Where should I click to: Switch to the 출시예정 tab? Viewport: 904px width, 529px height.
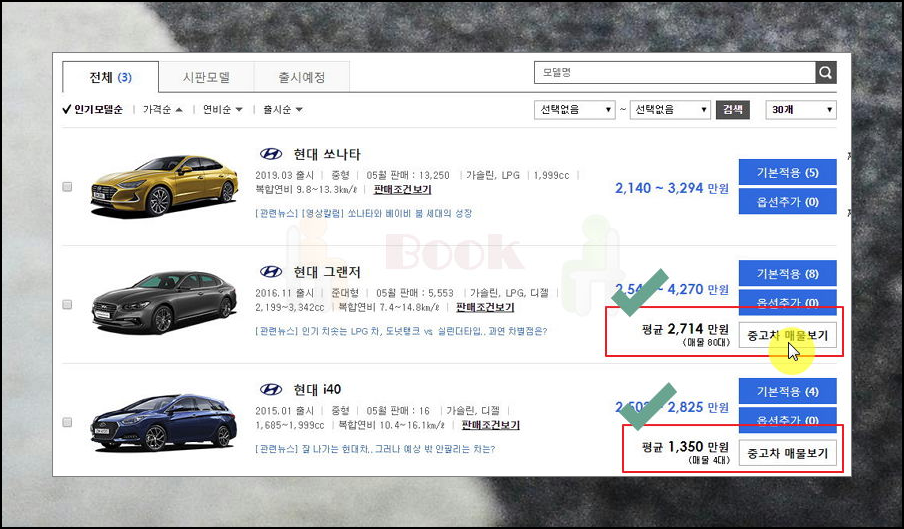click(x=302, y=77)
